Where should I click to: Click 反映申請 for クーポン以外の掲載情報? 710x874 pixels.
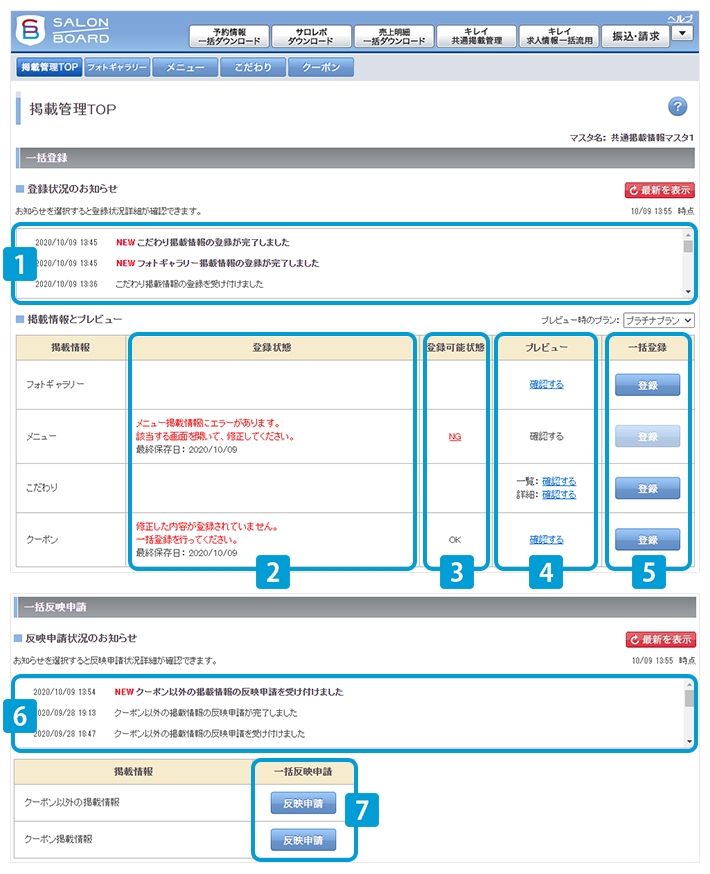pyautogui.click(x=303, y=802)
